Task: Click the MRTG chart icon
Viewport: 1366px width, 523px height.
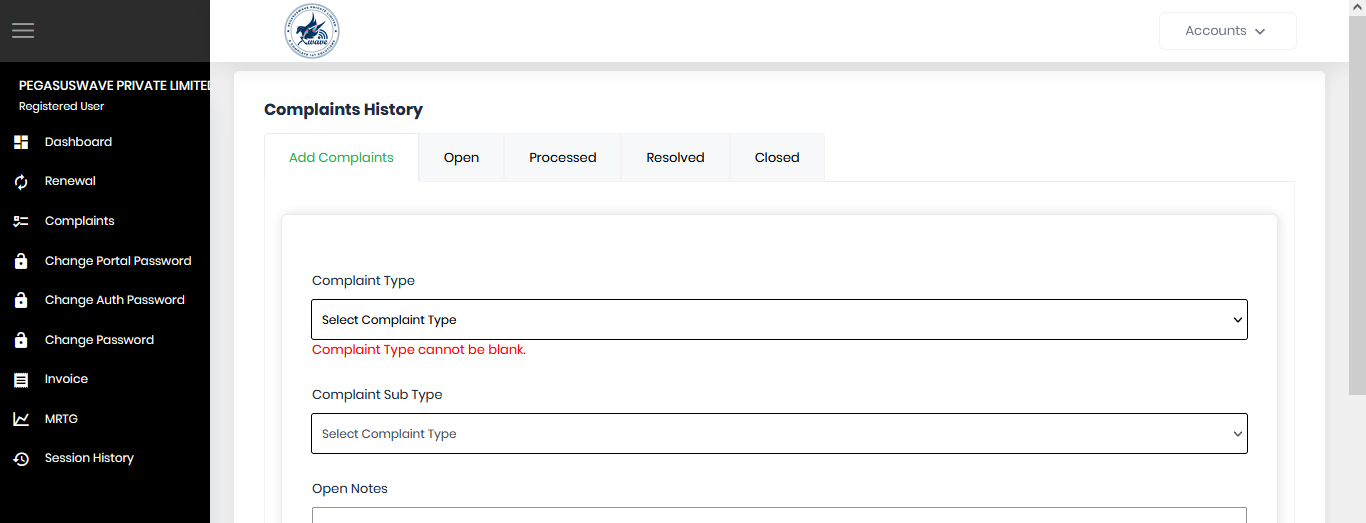Action: click(21, 419)
